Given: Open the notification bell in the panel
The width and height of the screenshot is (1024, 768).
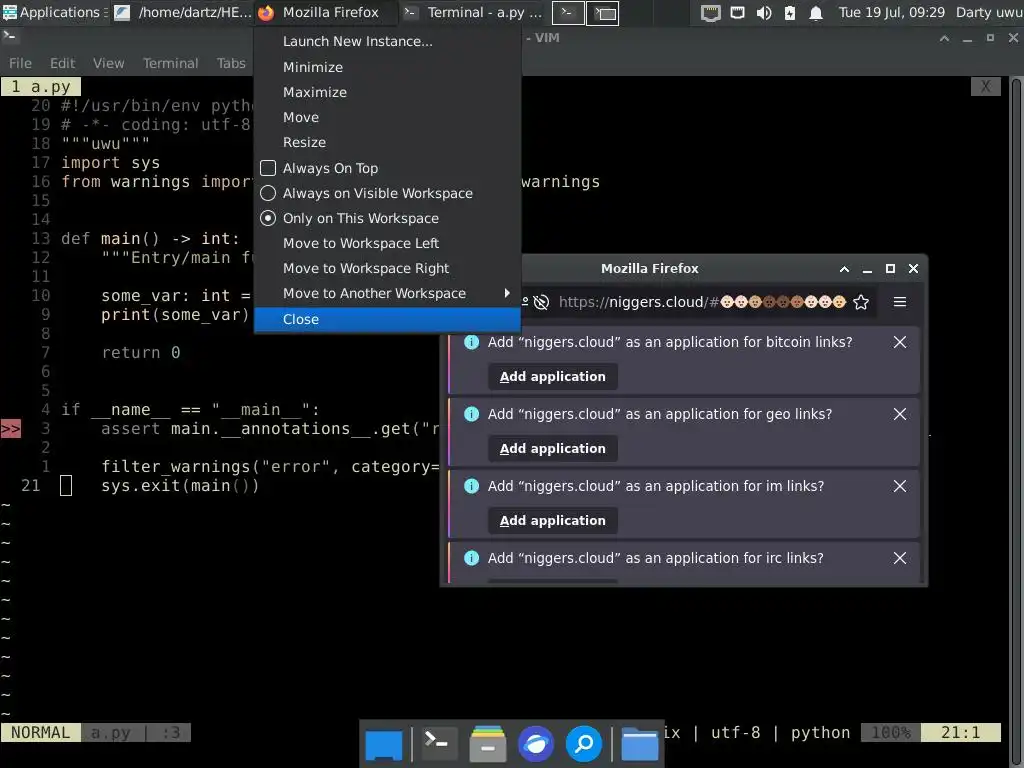Looking at the screenshot, I should (816, 13).
